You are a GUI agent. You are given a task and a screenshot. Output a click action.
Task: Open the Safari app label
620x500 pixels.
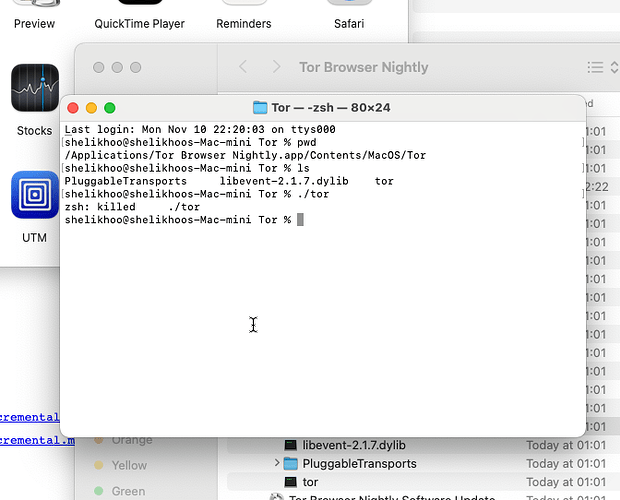coord(349,24)
